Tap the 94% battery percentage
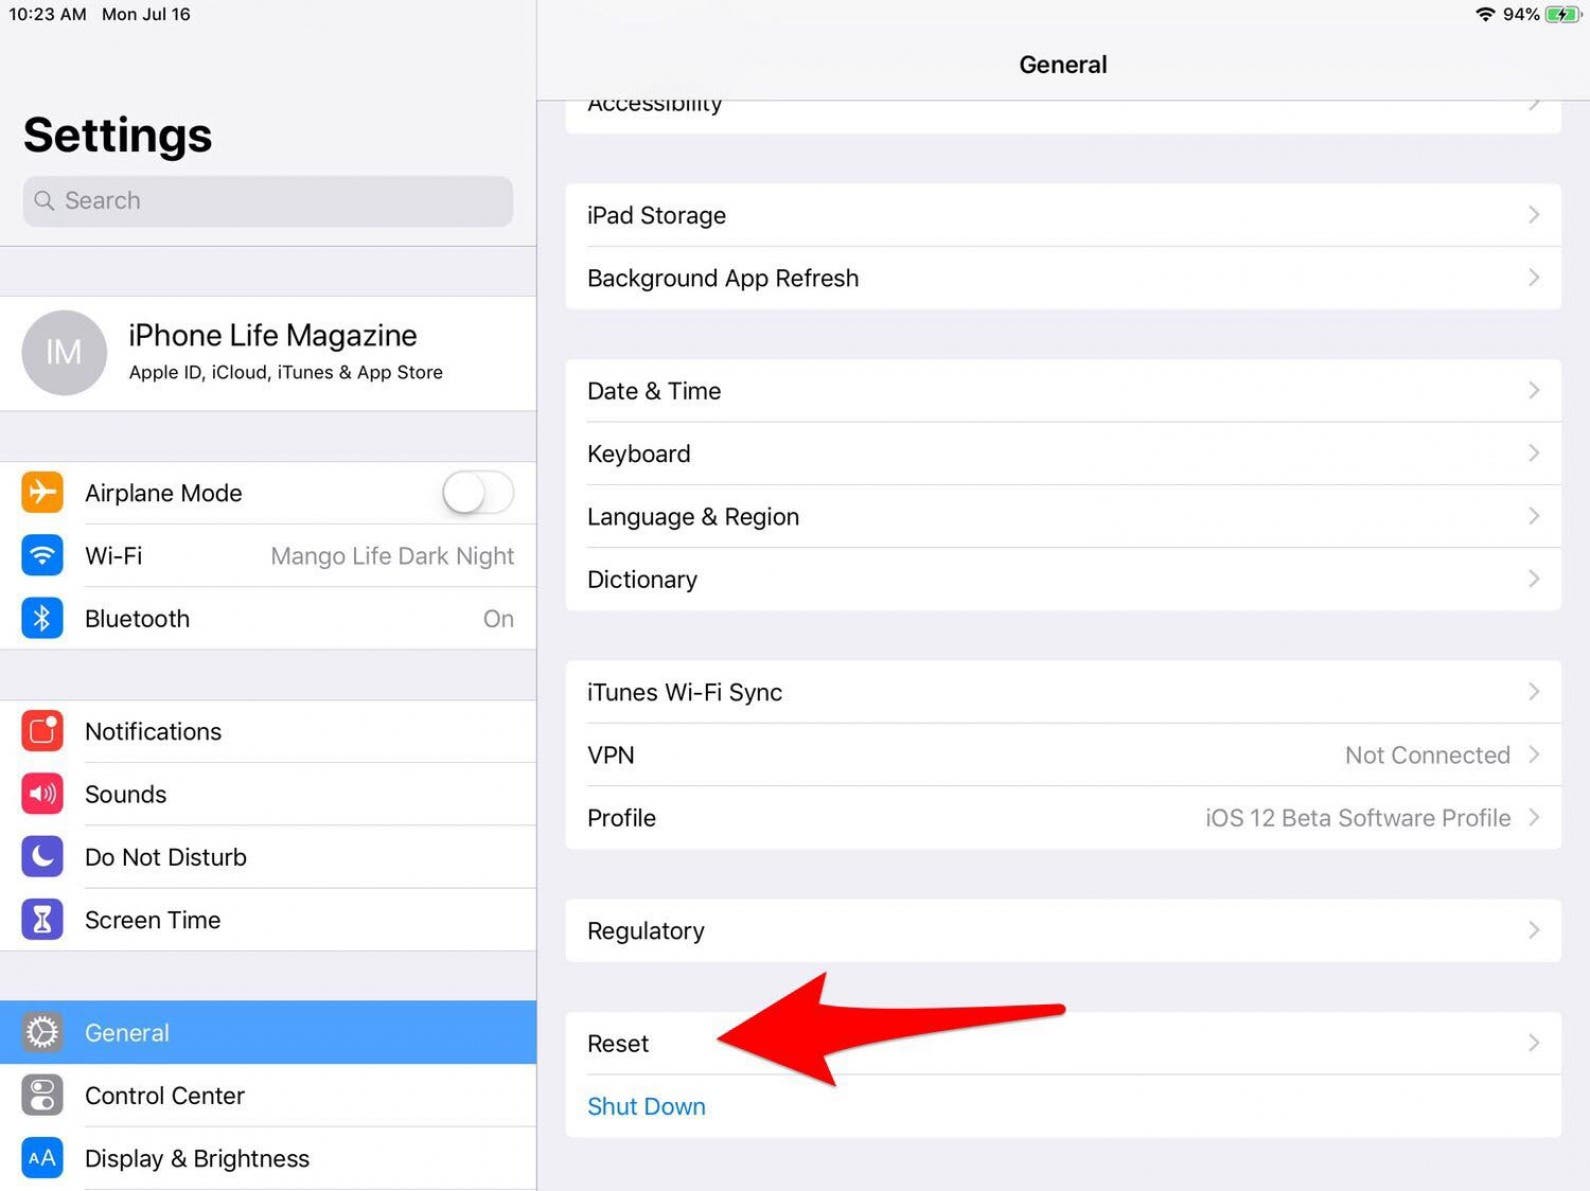Screen dimensions: 1590x1191 tap(1521, 14)
